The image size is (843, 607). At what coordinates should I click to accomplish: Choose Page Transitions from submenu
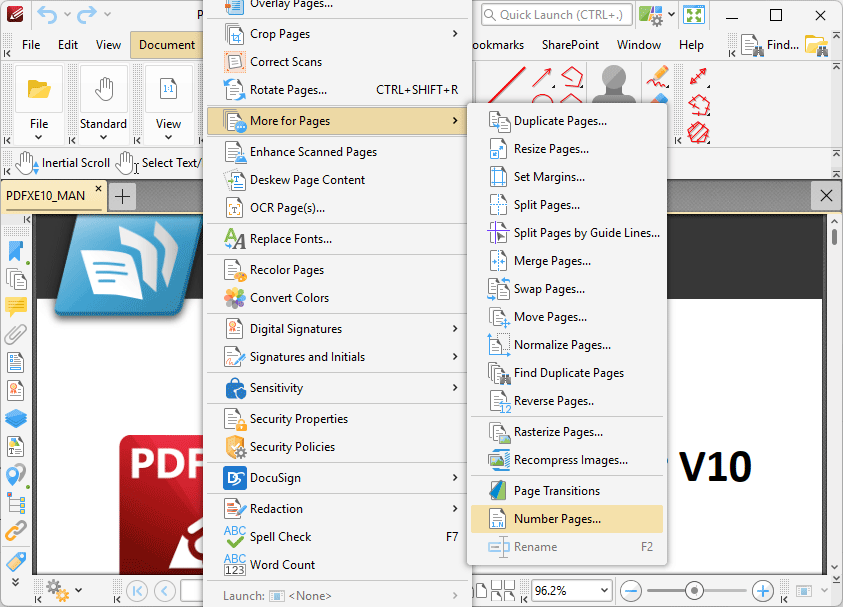coord(567,491)
